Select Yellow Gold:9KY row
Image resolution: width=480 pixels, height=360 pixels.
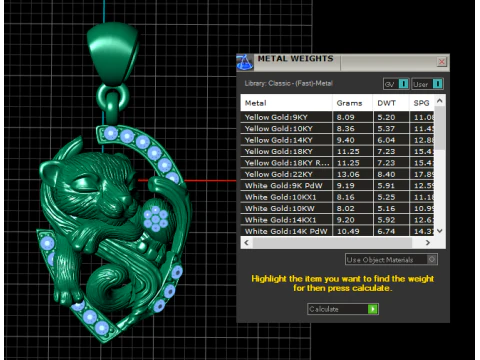pos(337,117)
